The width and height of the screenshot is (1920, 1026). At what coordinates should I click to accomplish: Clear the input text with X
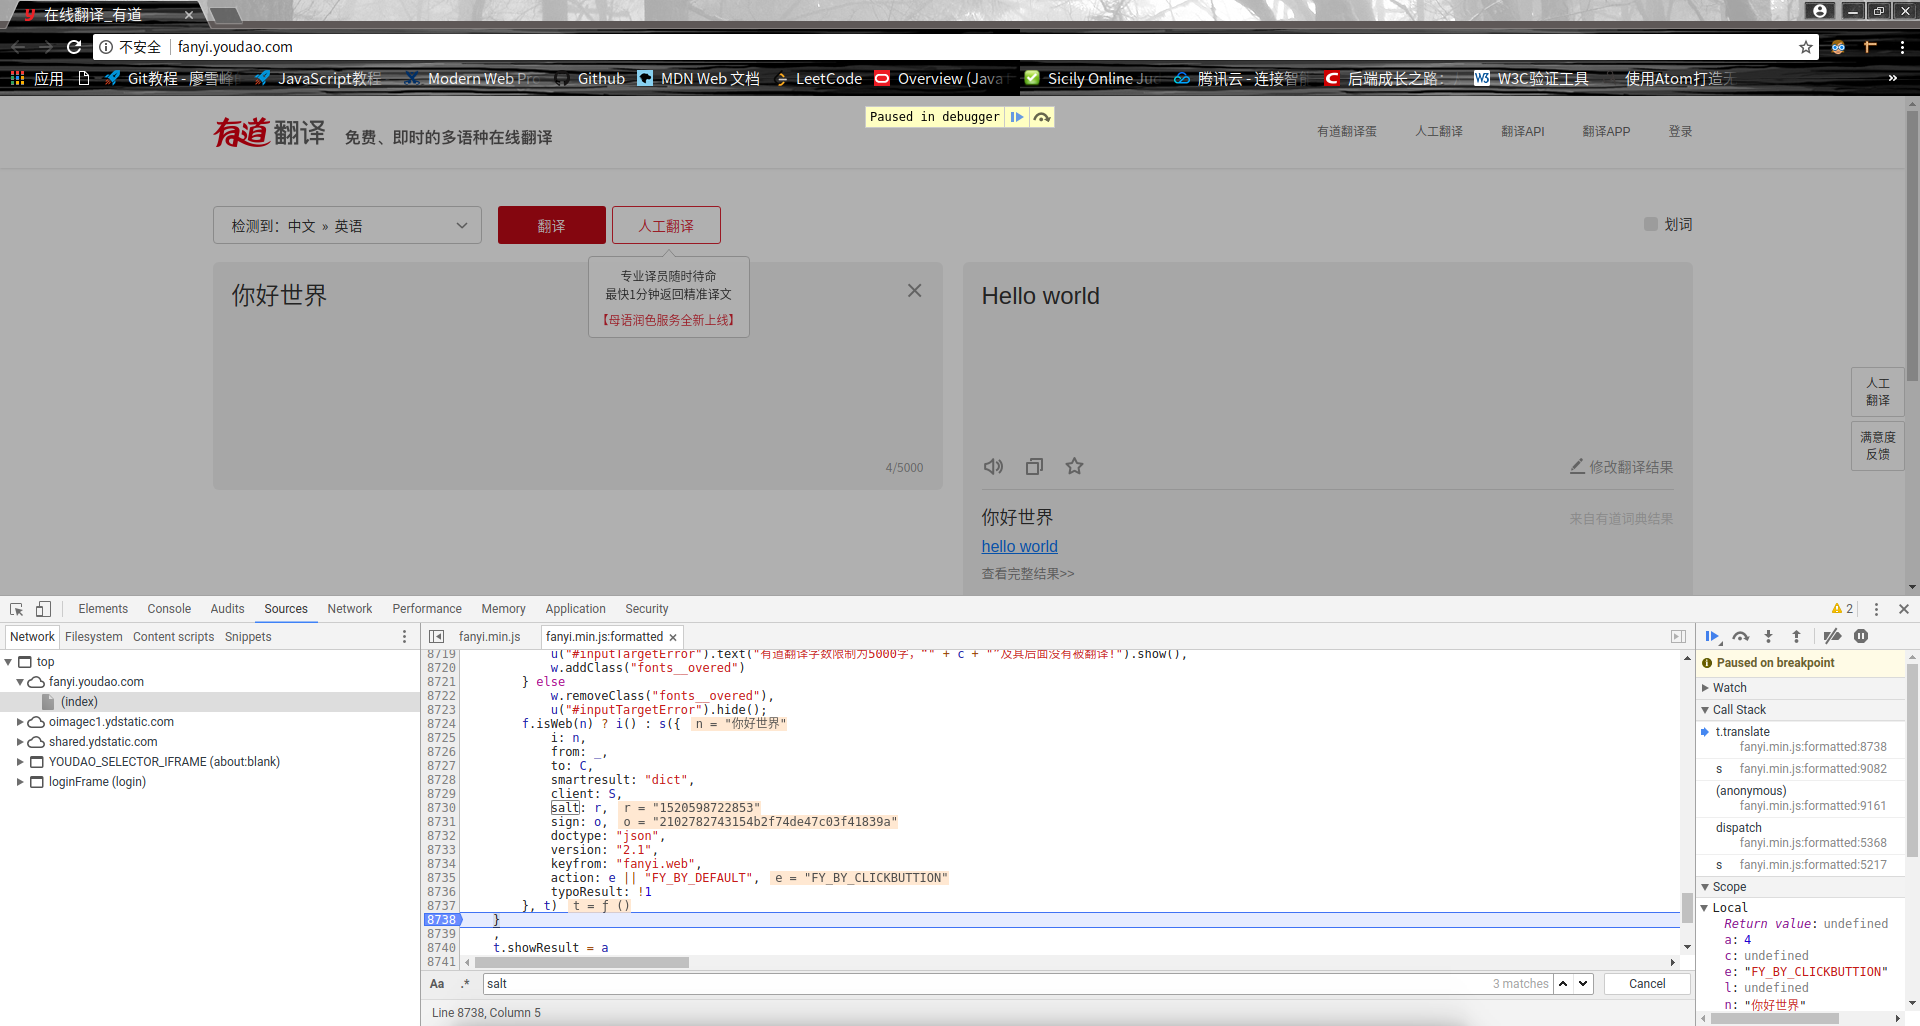tap(914, 291)
